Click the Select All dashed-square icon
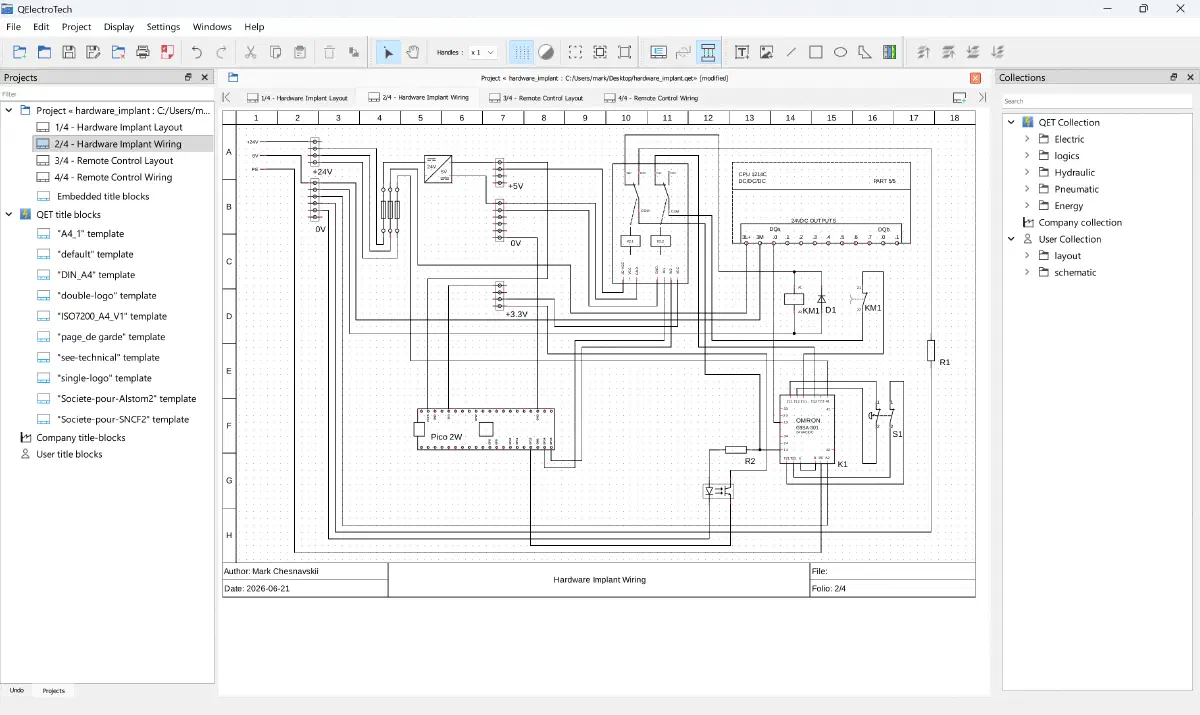1200x715 pixels. click(576, 52)
